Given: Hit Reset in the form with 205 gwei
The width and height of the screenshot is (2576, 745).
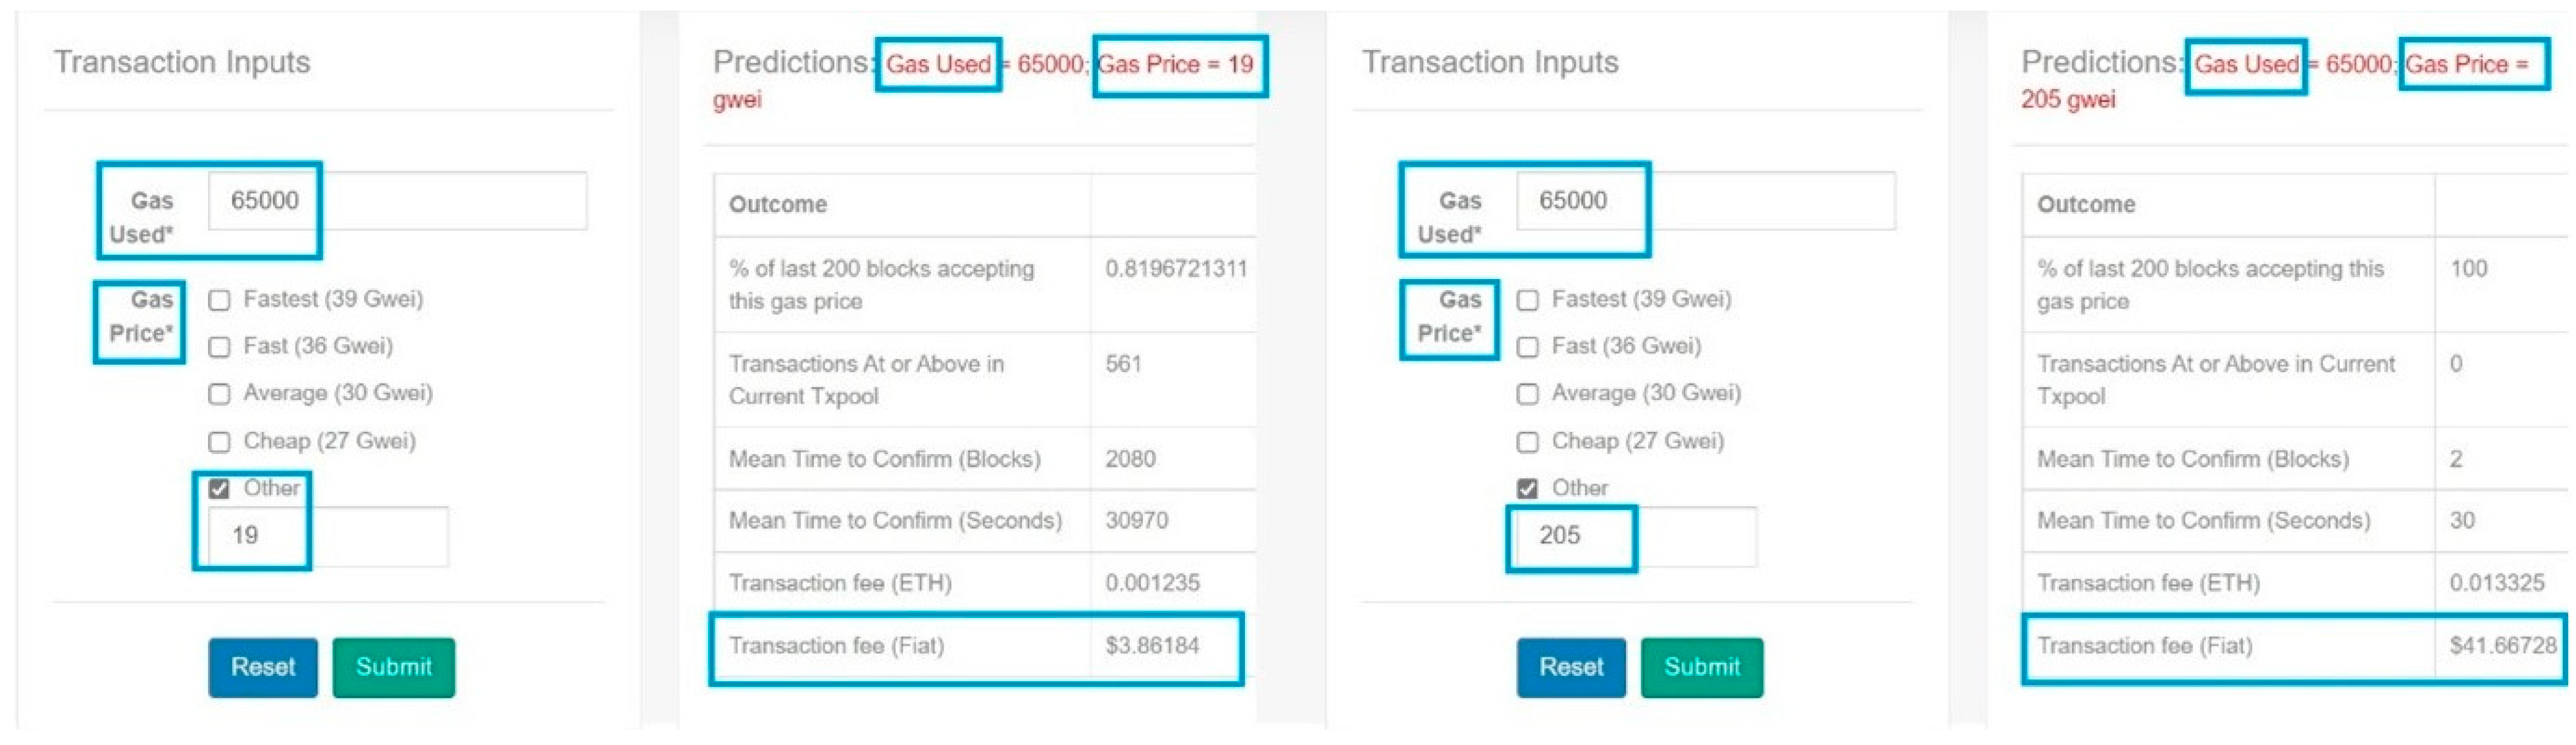Looking at the screenshot, I should point(1570,667).
